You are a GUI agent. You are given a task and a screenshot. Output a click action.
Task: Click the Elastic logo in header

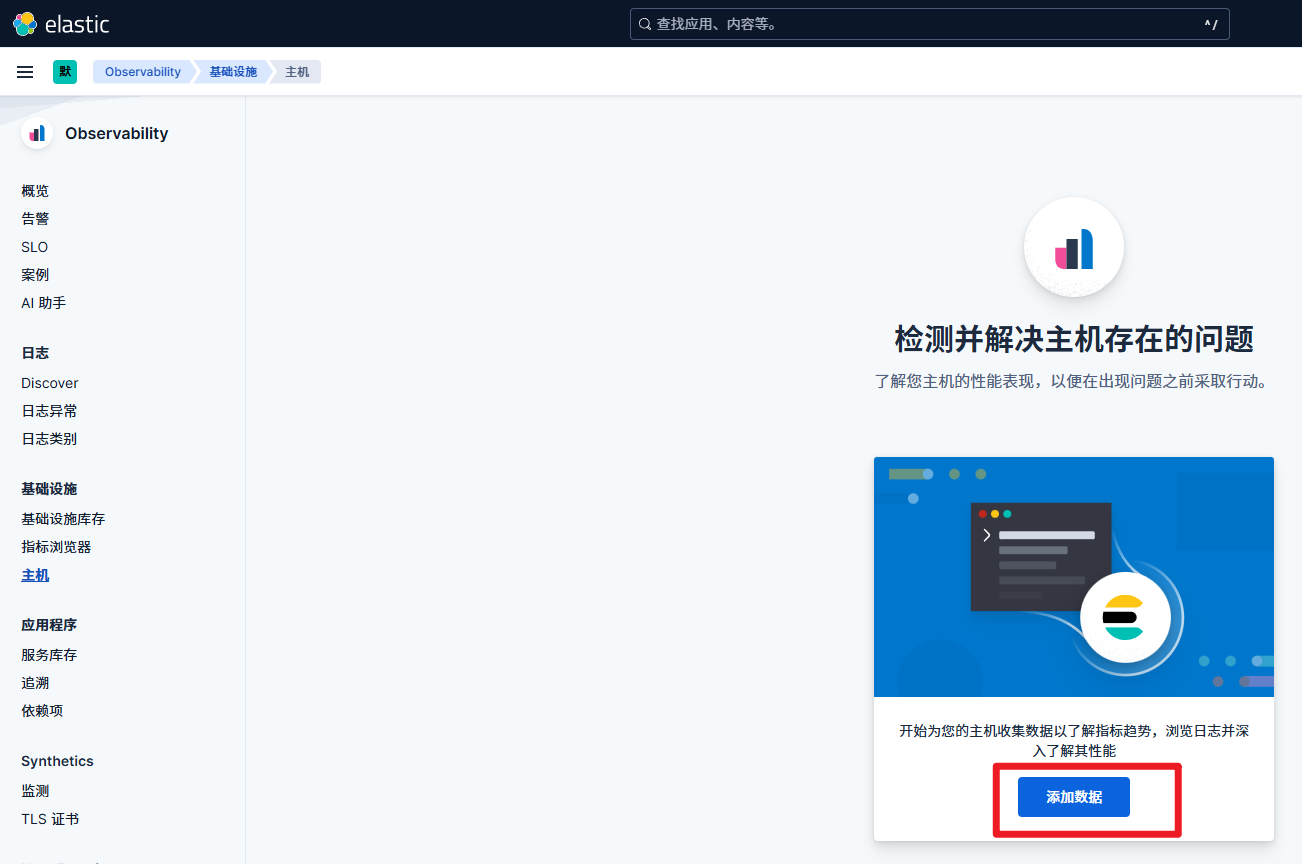tap(61, 24)
